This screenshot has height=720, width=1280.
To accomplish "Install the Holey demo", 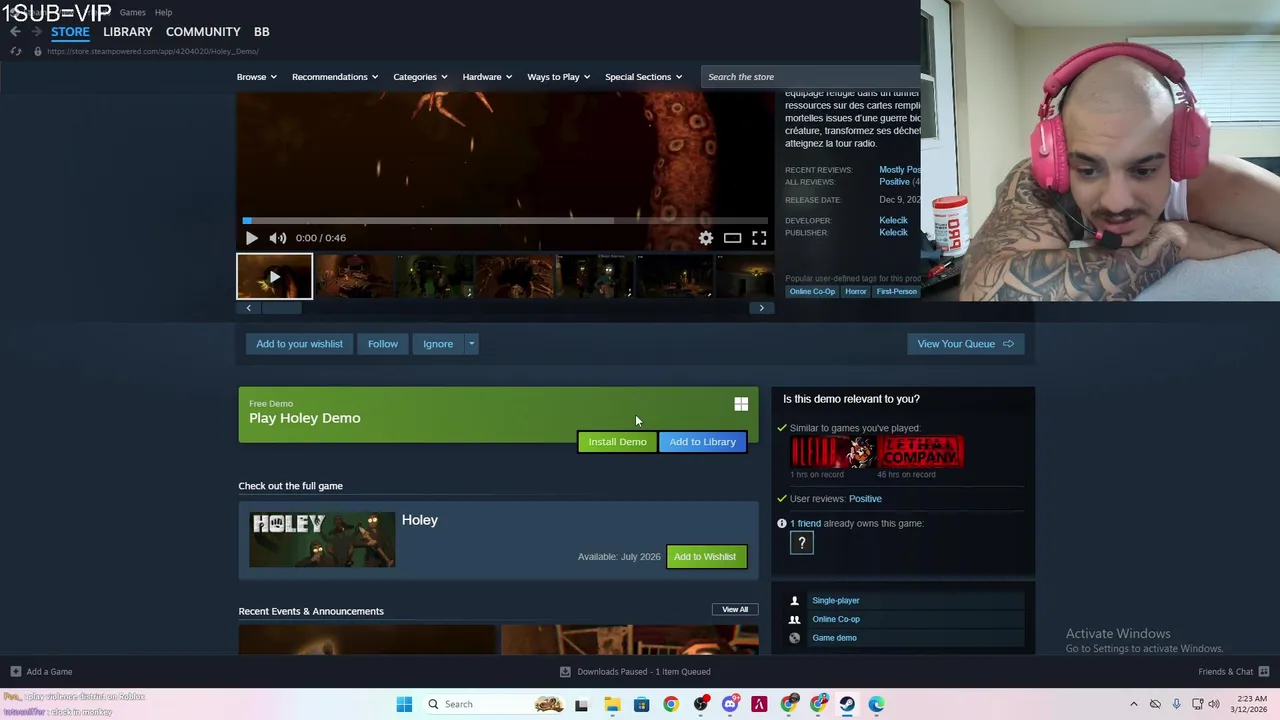I will [617, 442].
